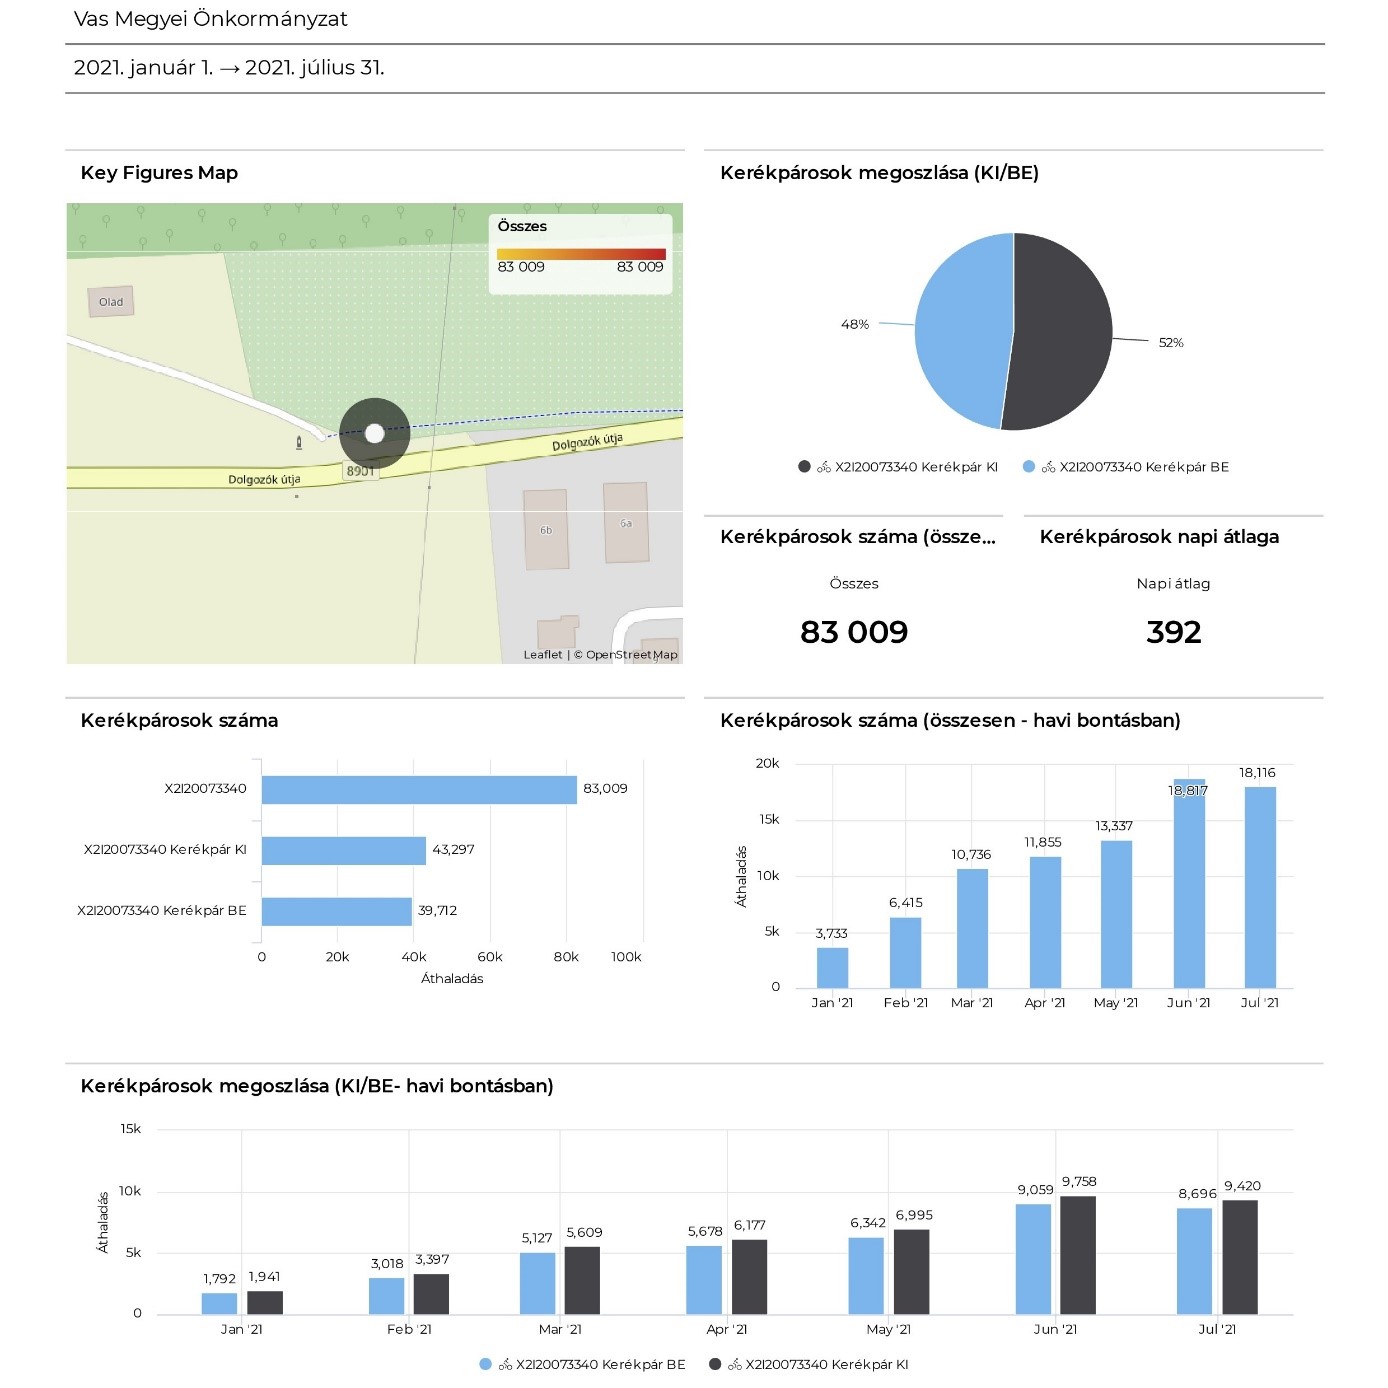Click the May '21 bar with 13,337
1388x1388 pixels.
click(1116, 914)
